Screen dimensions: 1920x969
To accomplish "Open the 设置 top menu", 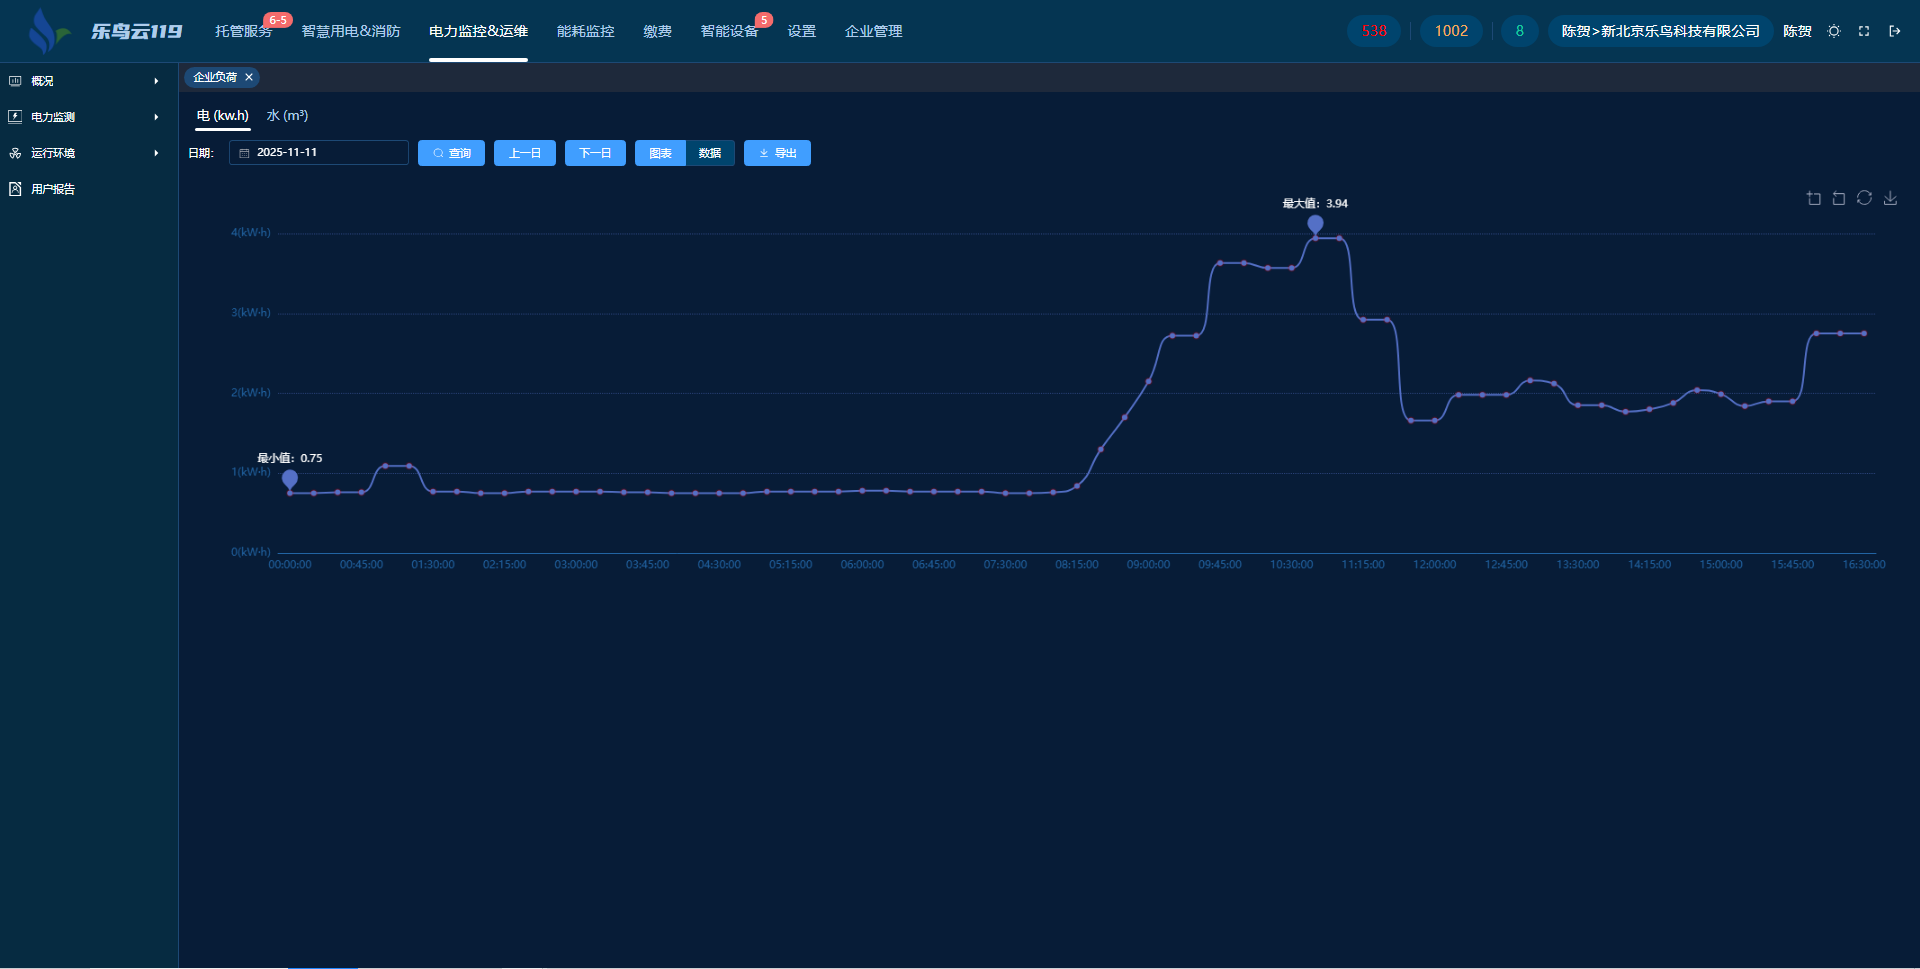I will pyautogui.click(x=801, y=31).
